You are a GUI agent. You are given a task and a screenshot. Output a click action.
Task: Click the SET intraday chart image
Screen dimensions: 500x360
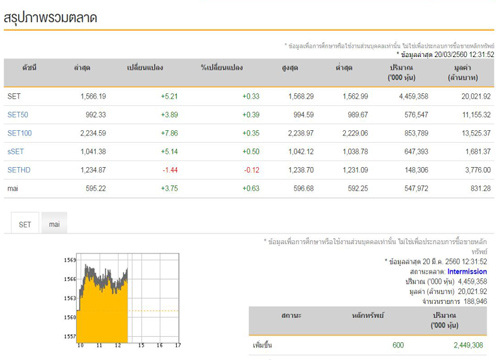pos(122,300)
